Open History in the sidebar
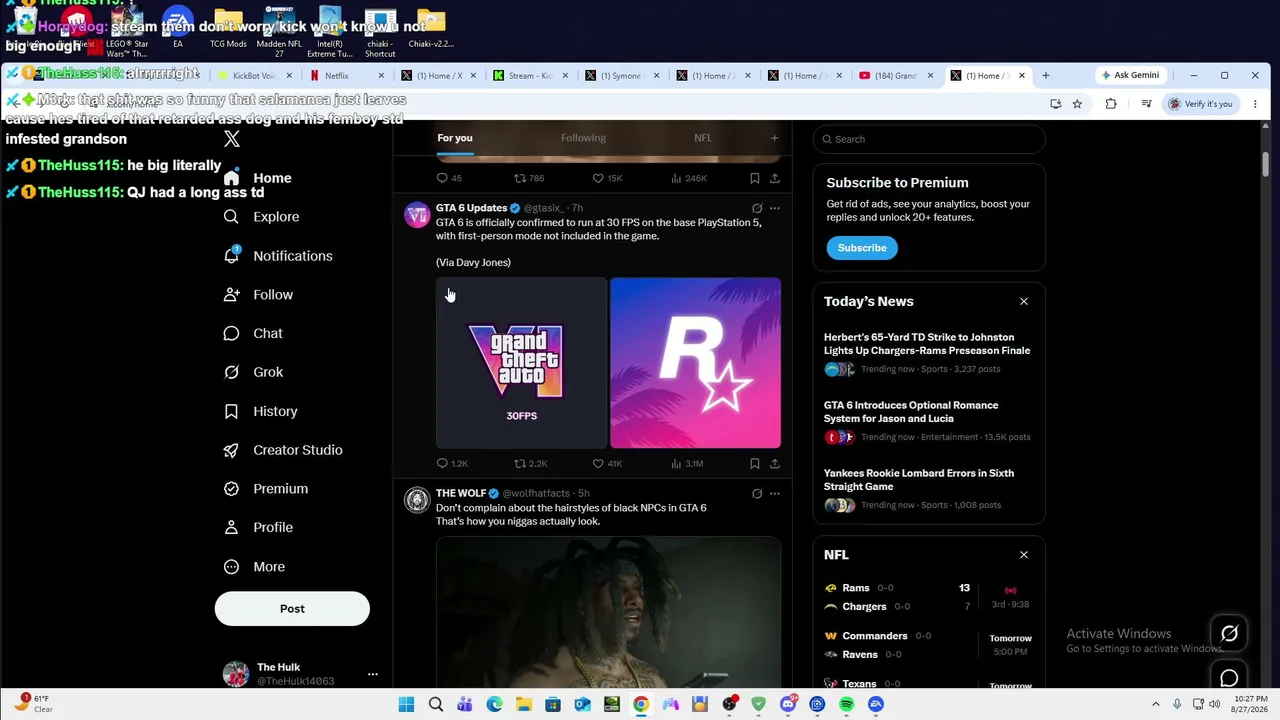 (260, 411)
